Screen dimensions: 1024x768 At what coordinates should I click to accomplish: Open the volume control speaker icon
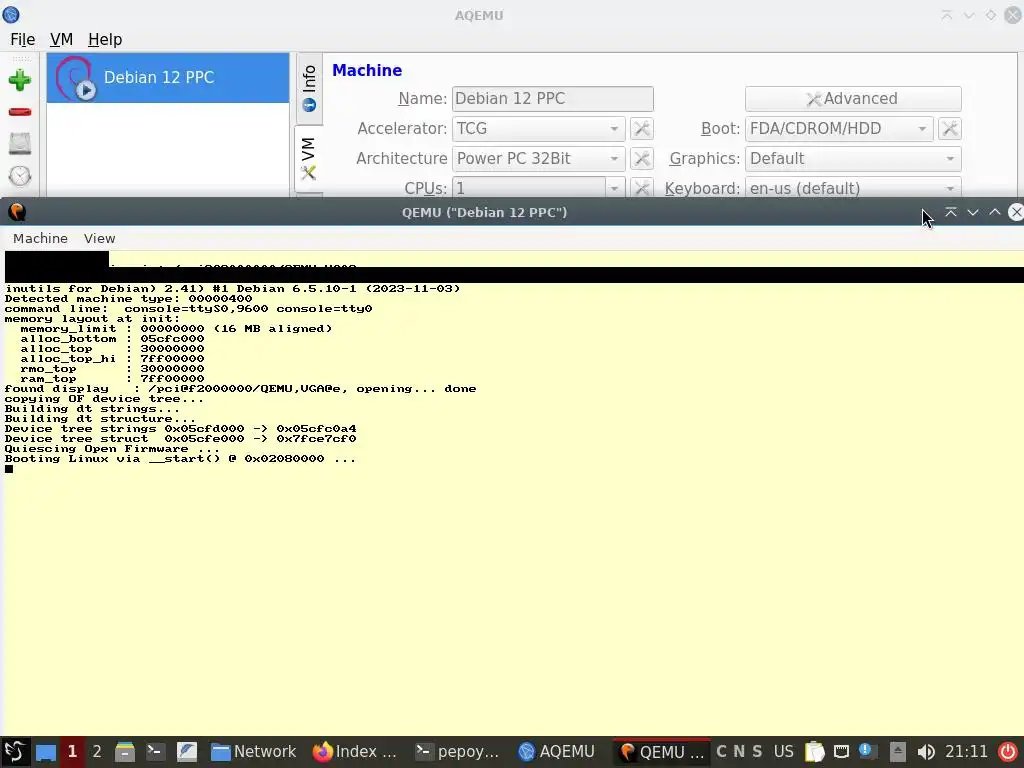pos(926,752)
